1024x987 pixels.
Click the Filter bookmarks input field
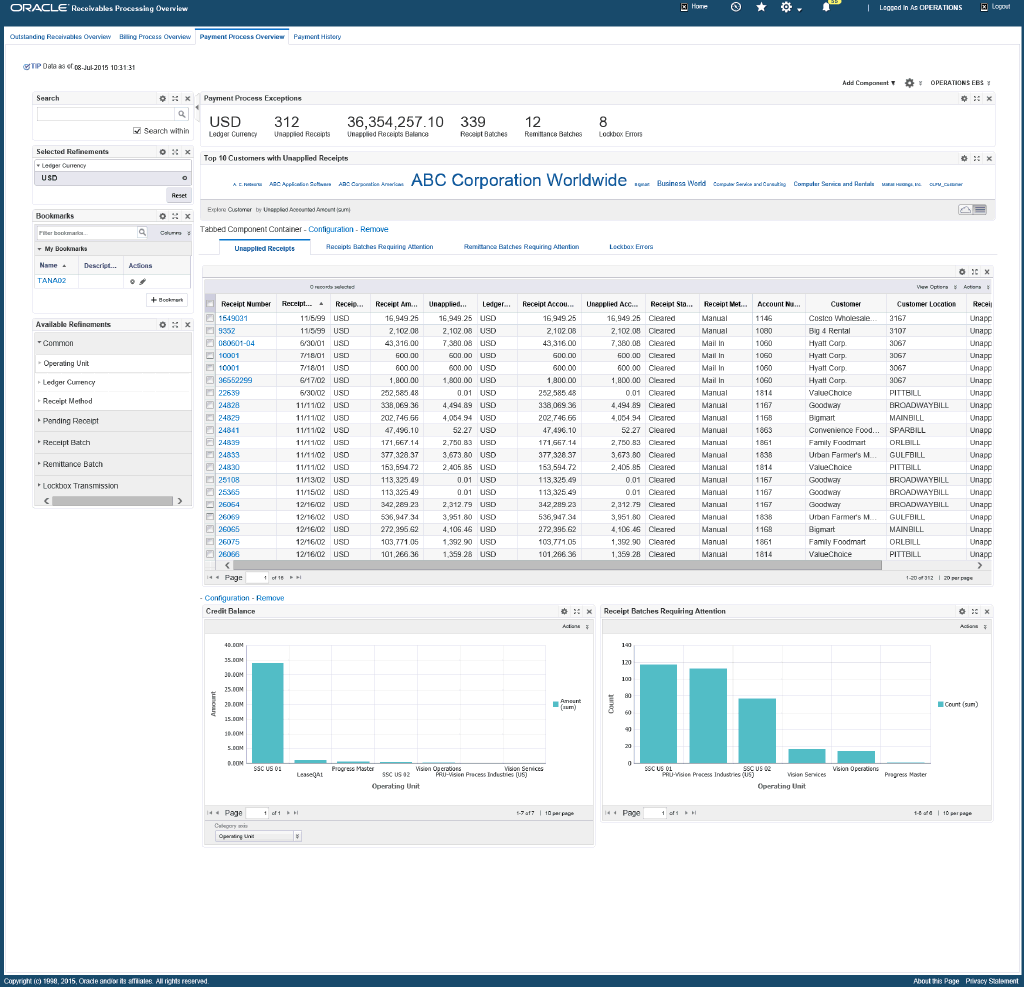pos(86,233)
